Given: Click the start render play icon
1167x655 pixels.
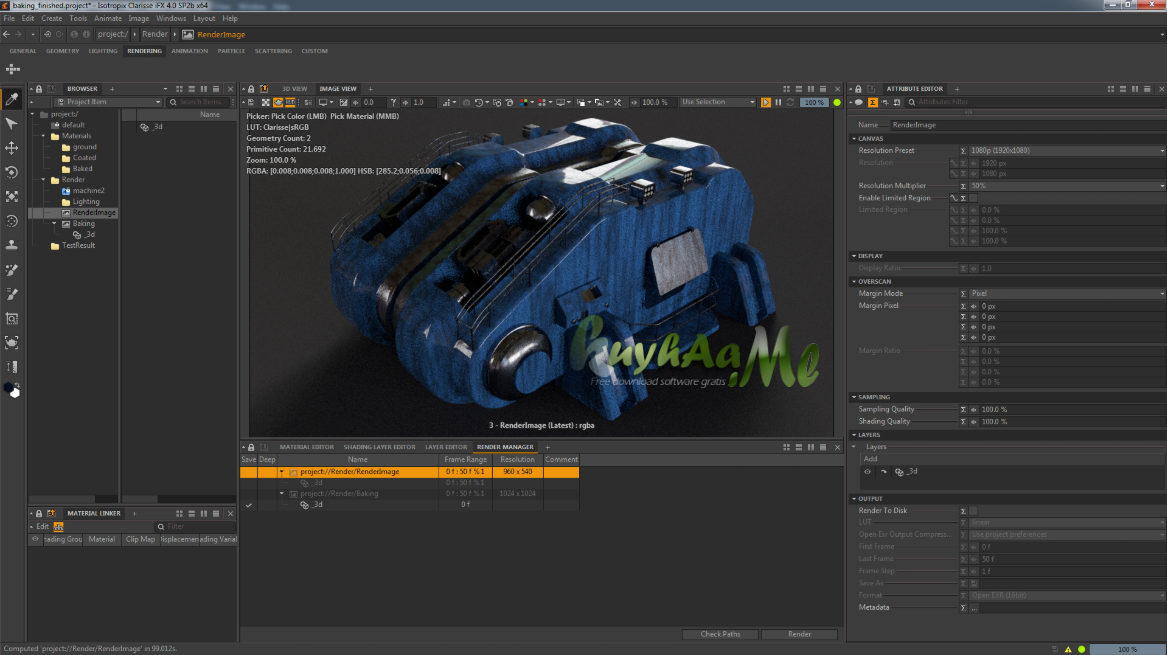Looking at the screenshot, I should 766,102.
